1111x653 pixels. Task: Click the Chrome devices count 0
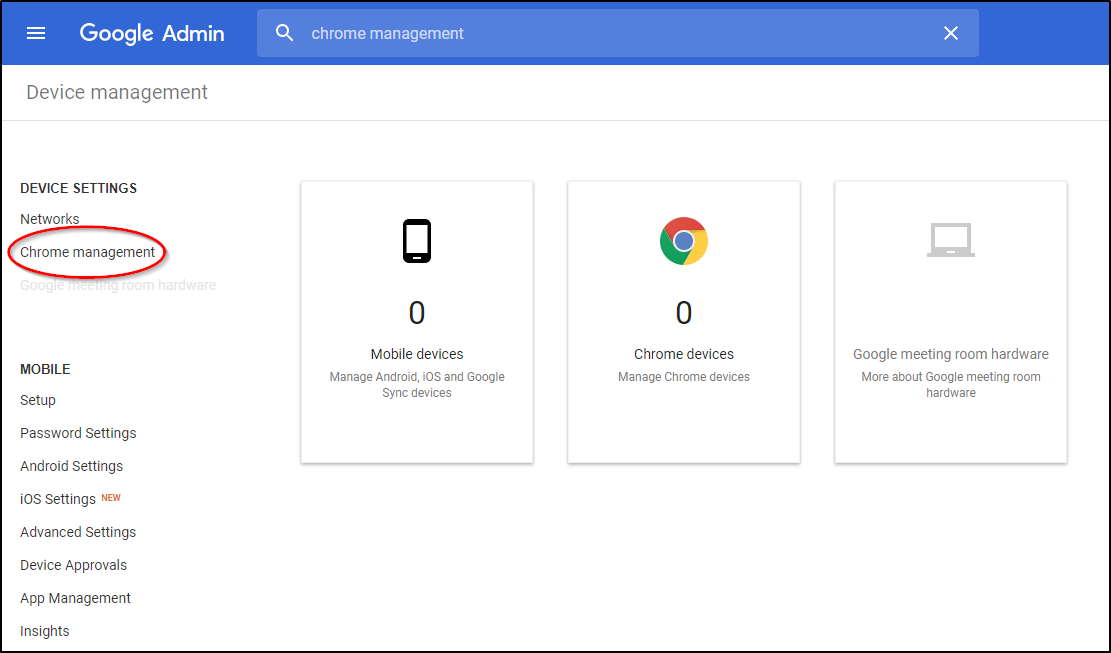pos(684,312)
